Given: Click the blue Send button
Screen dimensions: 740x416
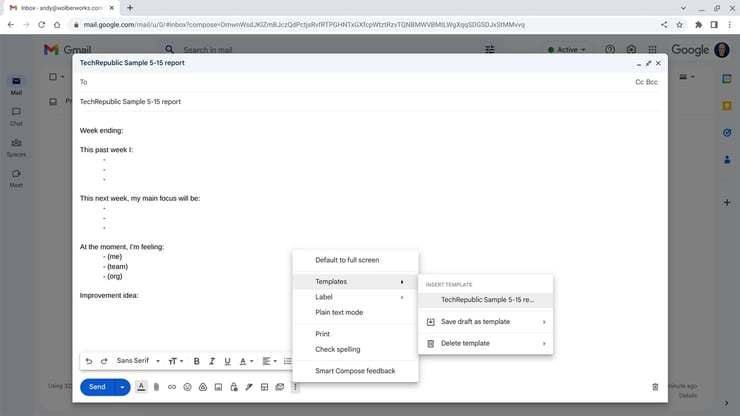Looking at the screenshot, I should (x=97, y=387).
